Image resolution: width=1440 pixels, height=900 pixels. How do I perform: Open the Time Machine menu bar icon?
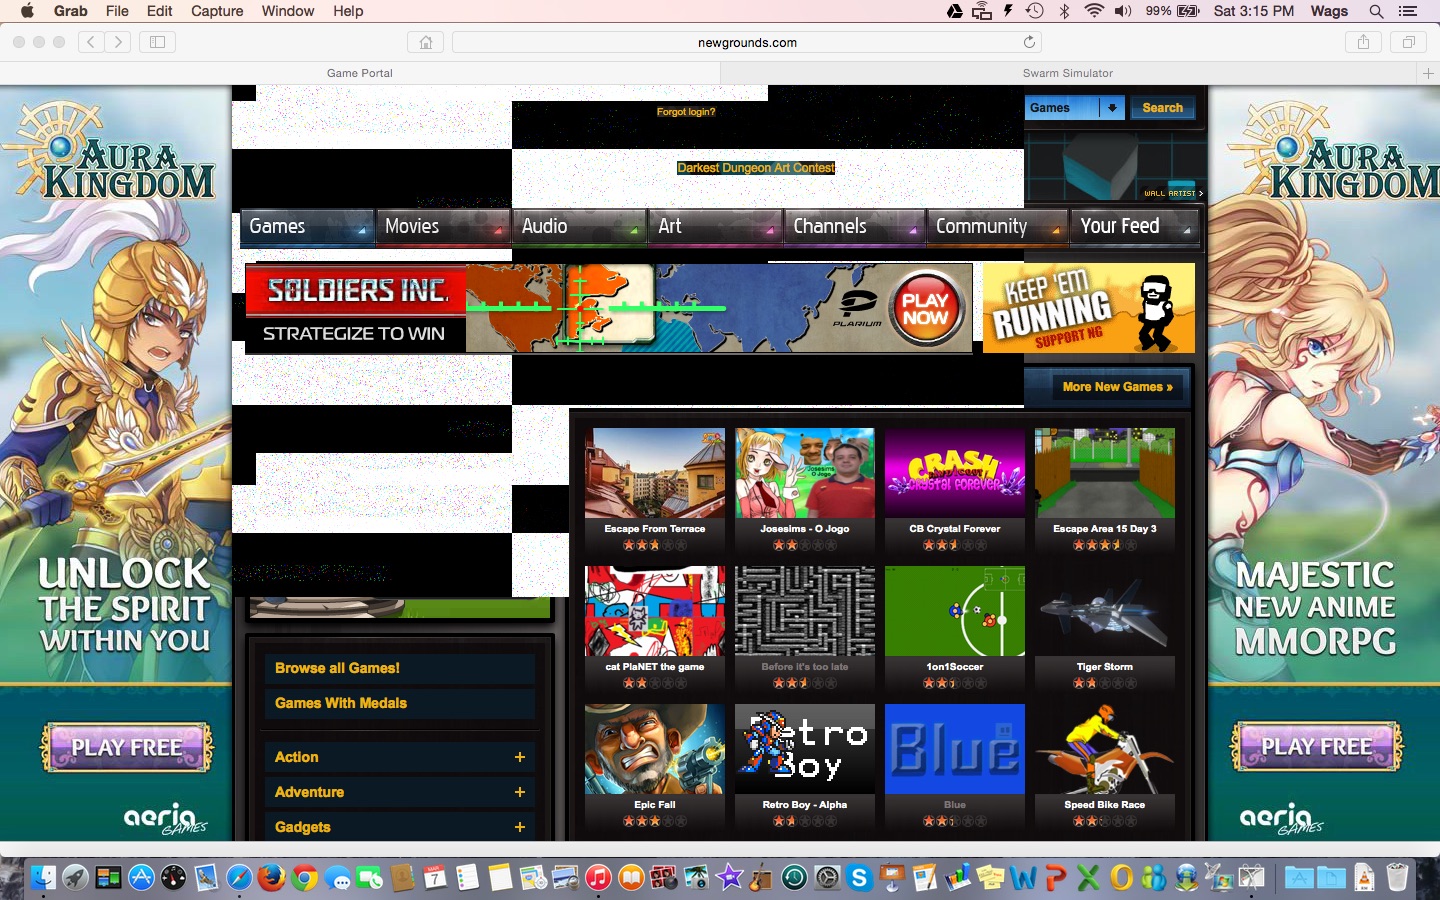point(1035,11)
